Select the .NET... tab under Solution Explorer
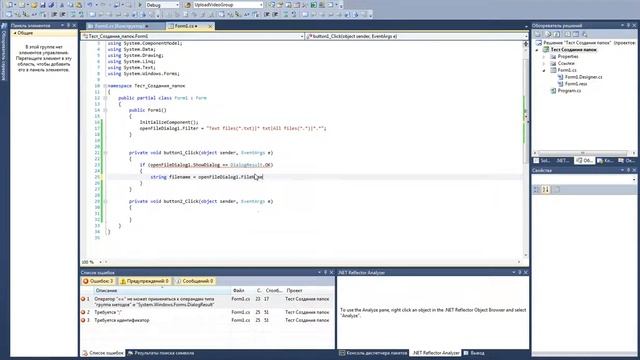Viewport: 640px width, 360px height. point(563,161)
